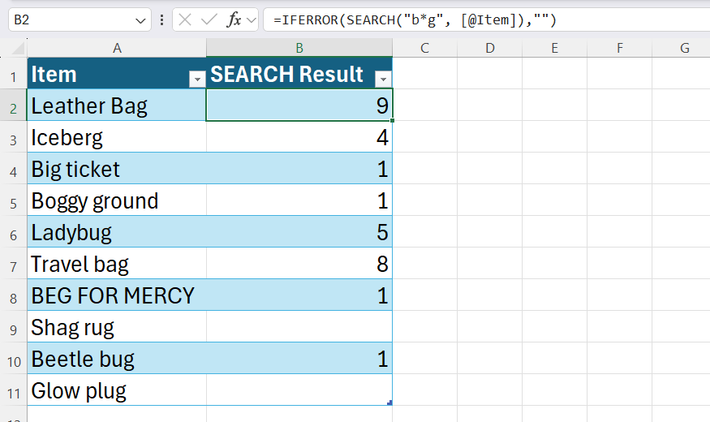Click the result 1 for Boggy ground

(x=299, y=200)
